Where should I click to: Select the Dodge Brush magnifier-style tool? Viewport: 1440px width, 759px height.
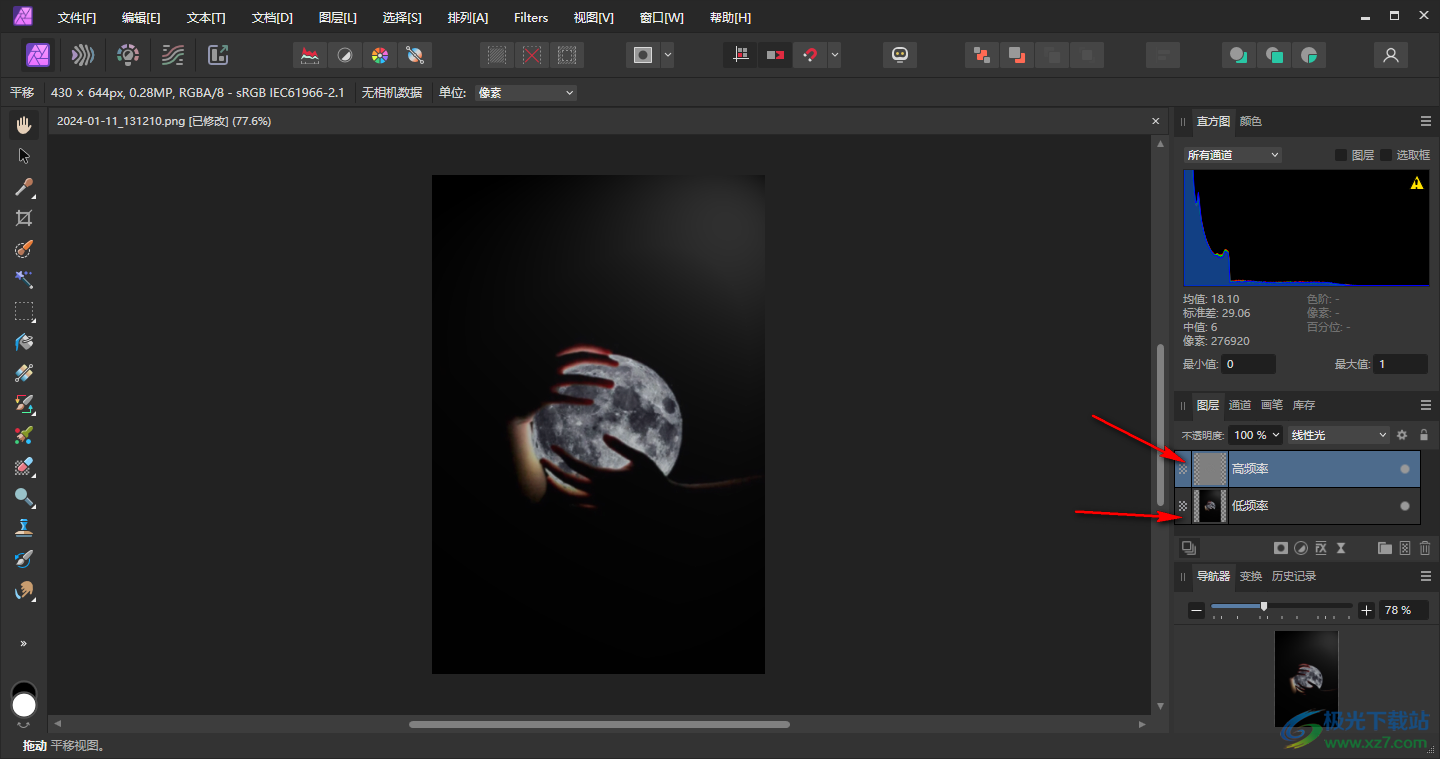pos(24,497)
